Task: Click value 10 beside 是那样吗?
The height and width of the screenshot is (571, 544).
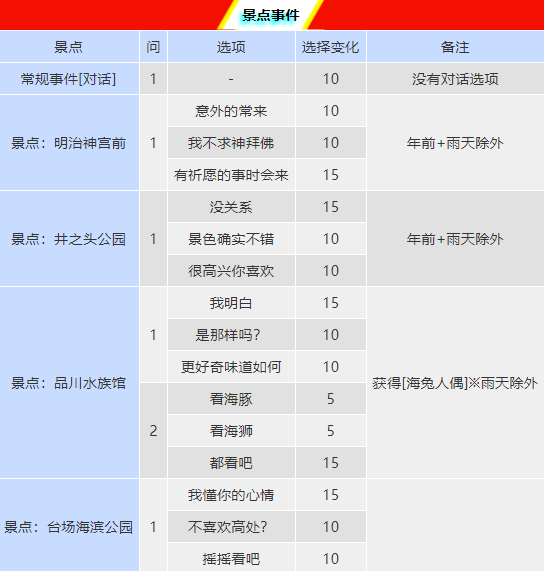Action: pyautogui.click(x=331, y=335)
